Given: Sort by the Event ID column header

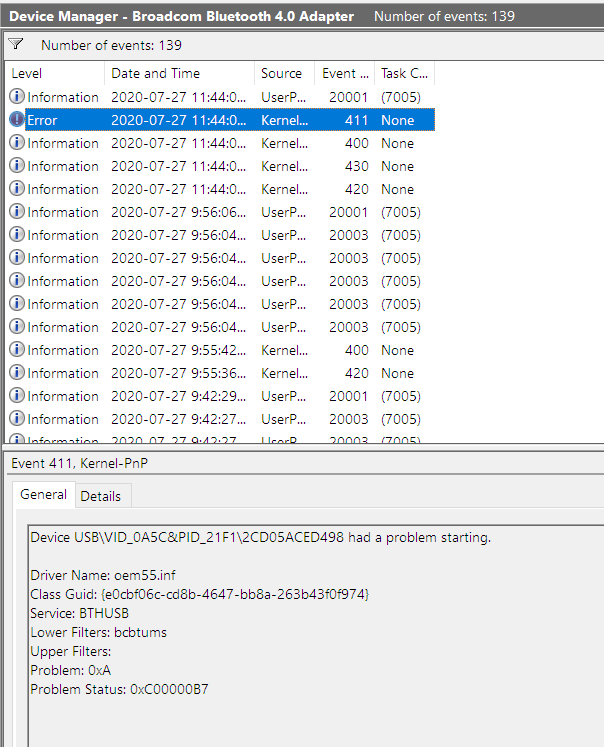Looking at the screenshot, I should 344,73.
